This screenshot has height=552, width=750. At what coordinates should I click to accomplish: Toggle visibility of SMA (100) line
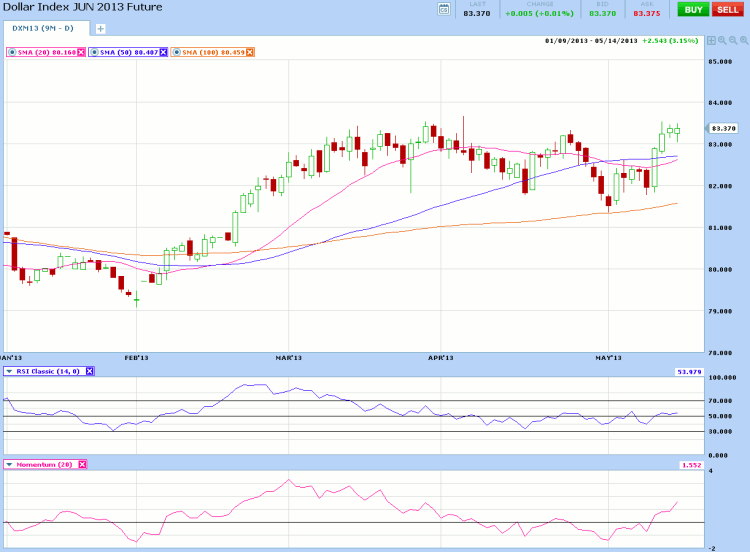(x=175, y=52)
